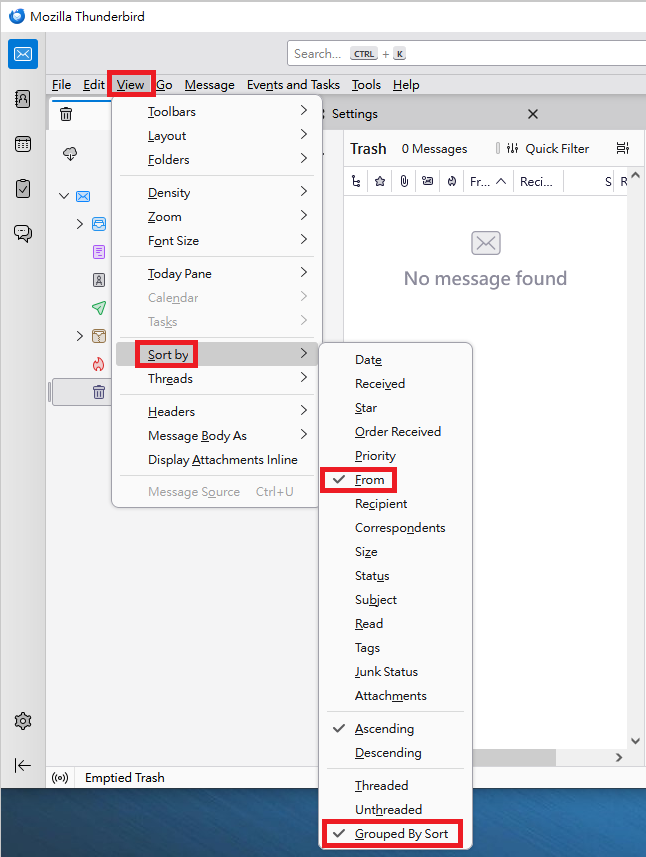Viewport: 646px width, 857px height.
Task: Open the View menu
Action: (130, 85)
